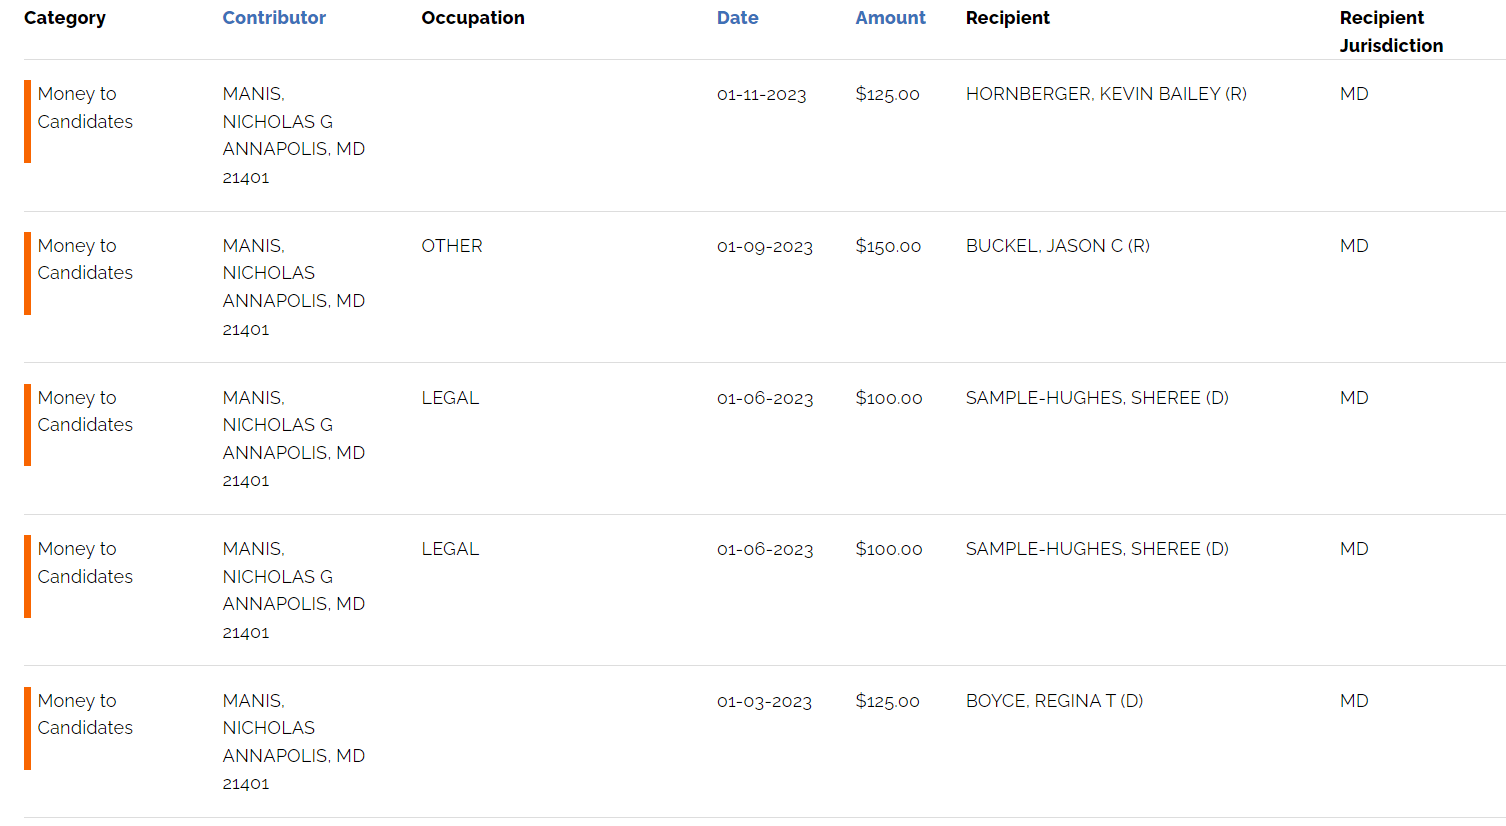Screen dimensions: 1506x826
Task: Click the Category column header
Action: click(65, 18)
